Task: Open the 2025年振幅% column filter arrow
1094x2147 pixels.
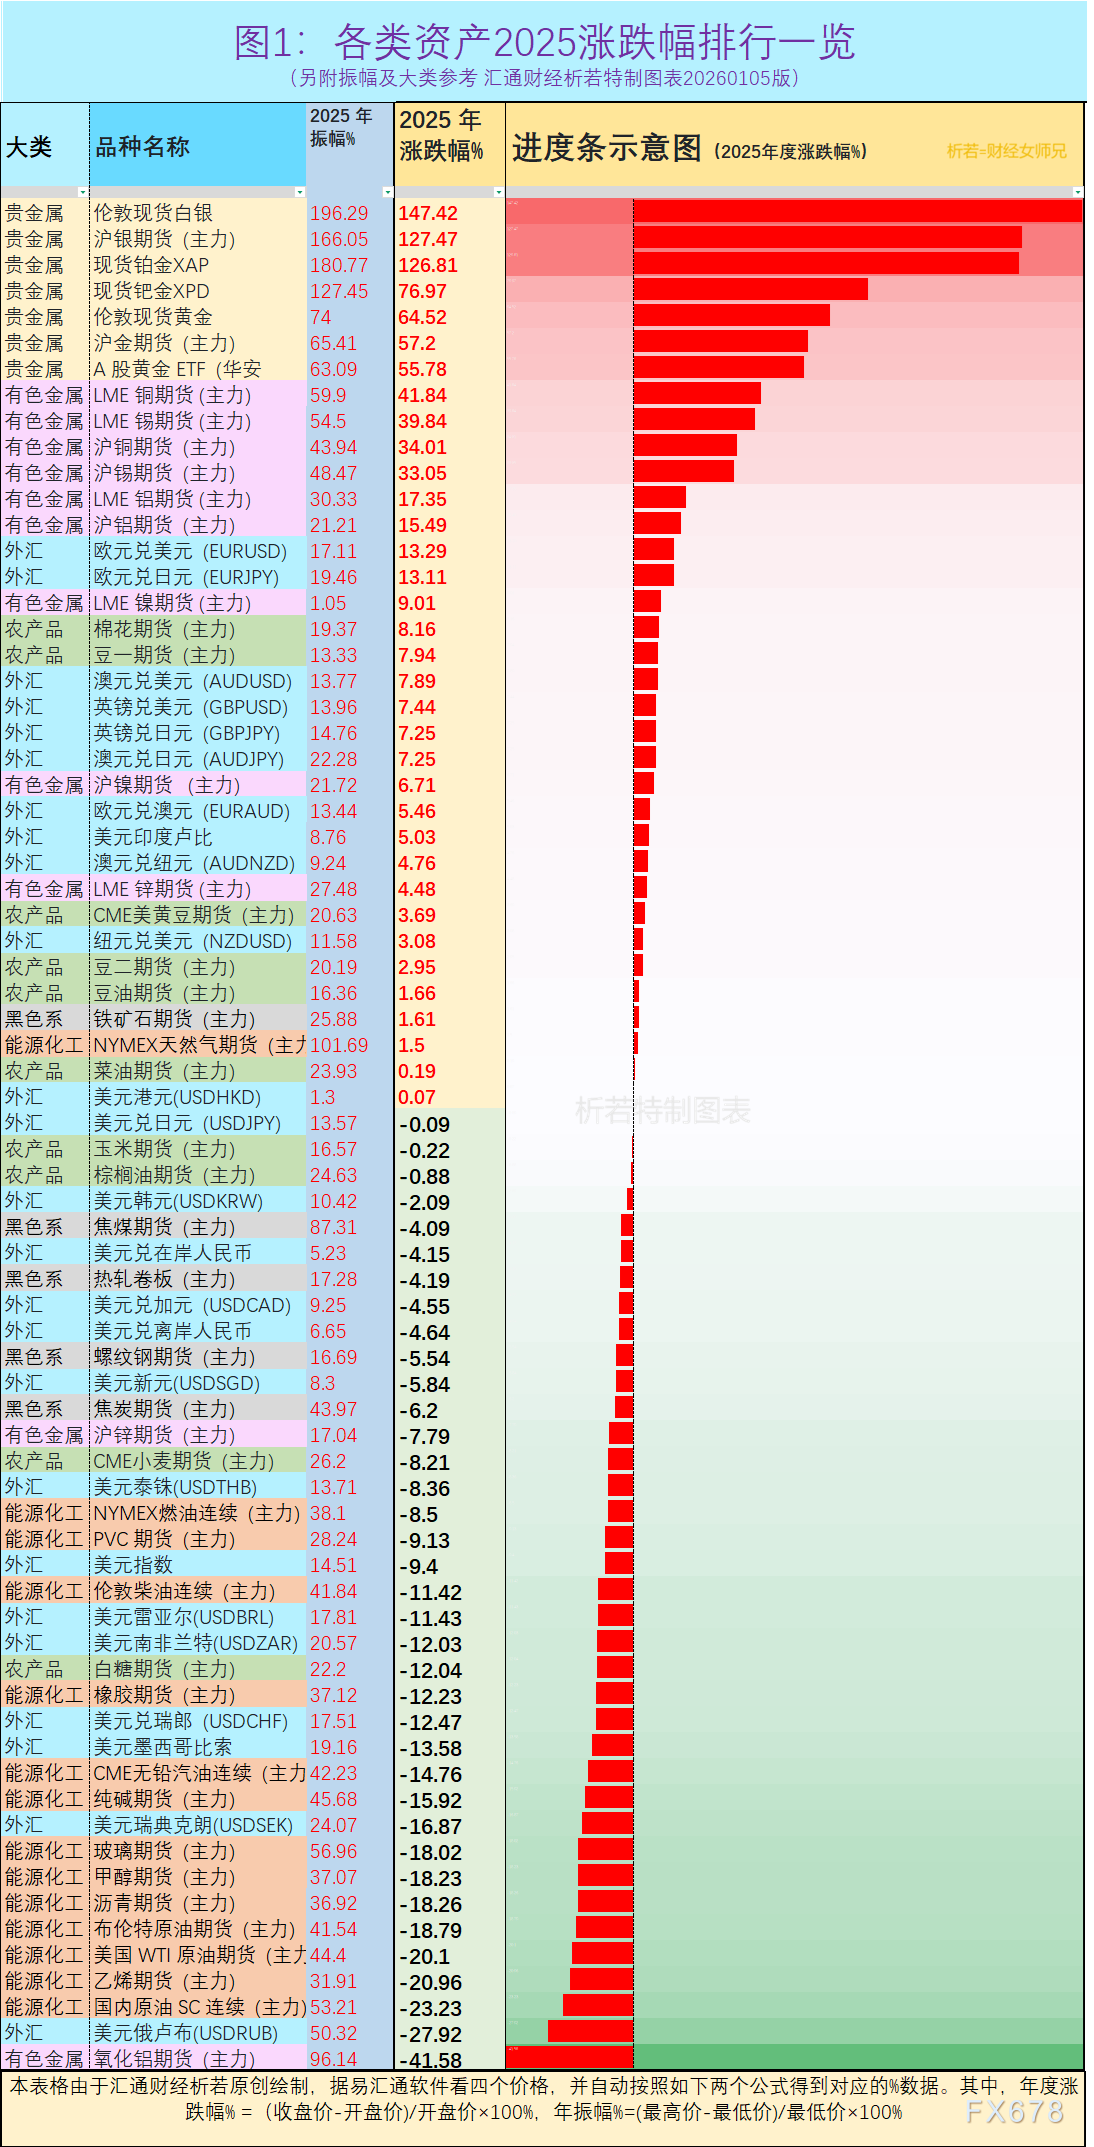Action: coord(388,192)
